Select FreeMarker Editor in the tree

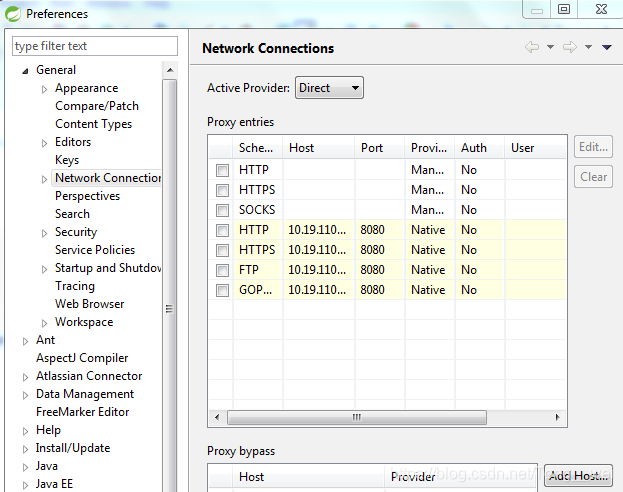(82, 412)
